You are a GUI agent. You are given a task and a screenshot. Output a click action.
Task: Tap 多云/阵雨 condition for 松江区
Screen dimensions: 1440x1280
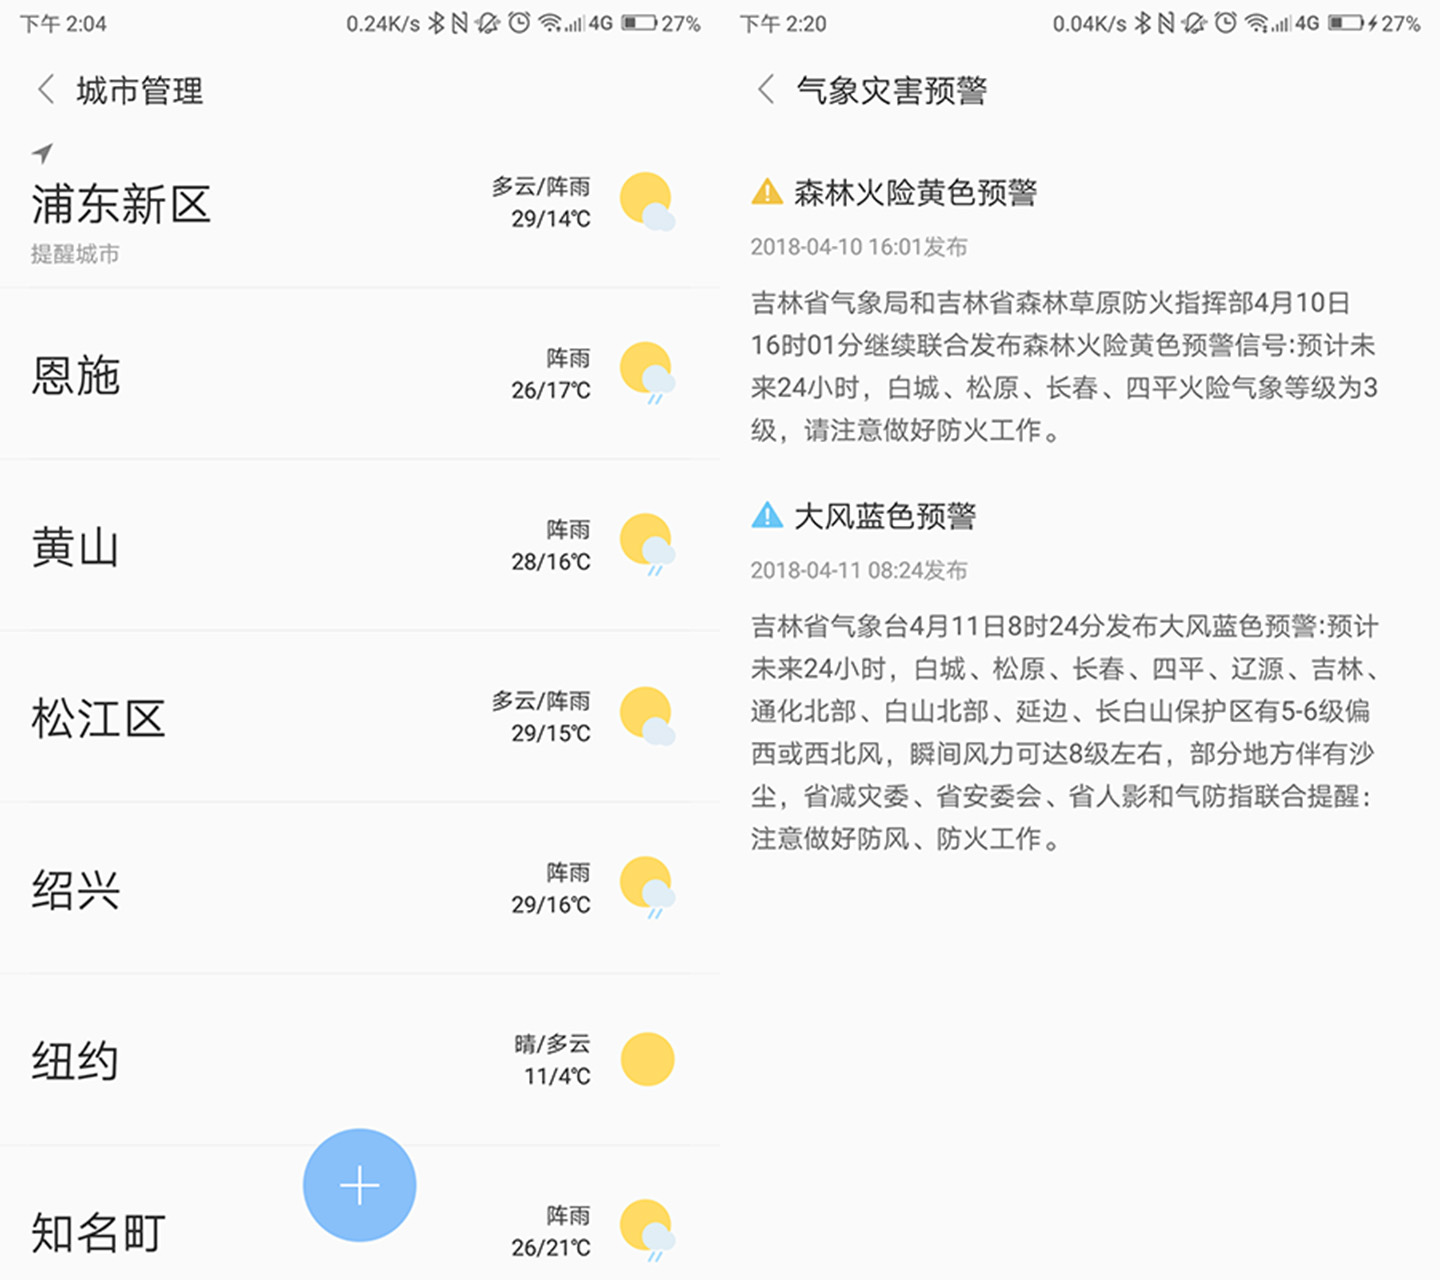pos(541,701)
